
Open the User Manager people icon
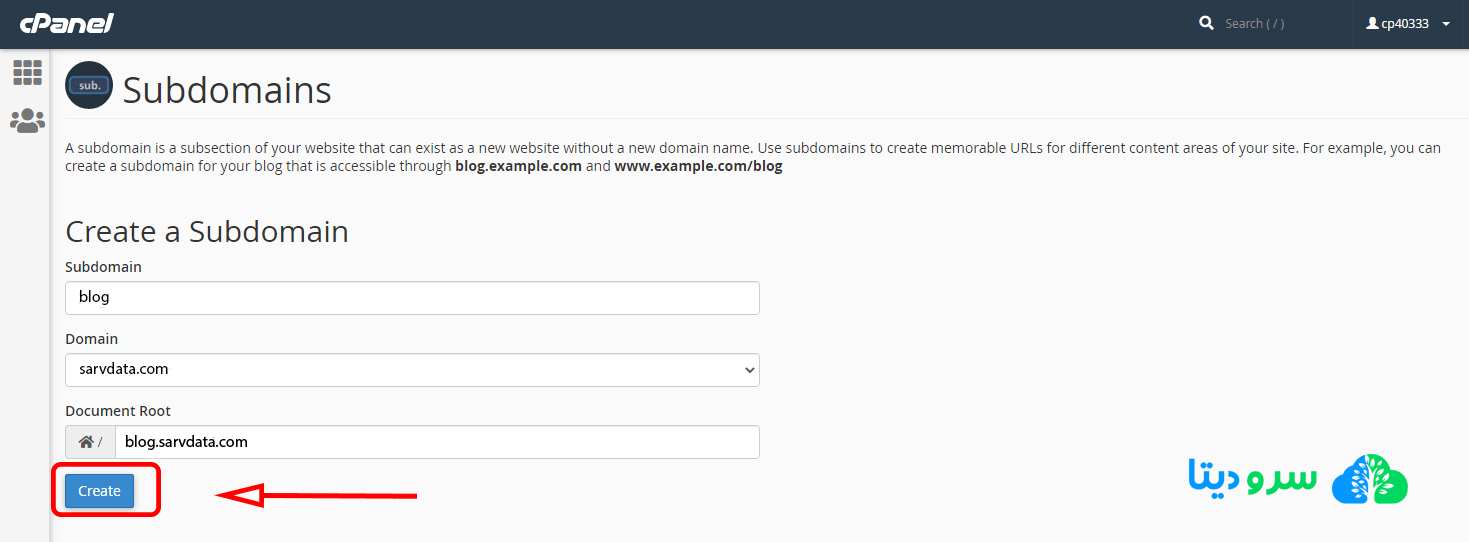pos(27,121)
